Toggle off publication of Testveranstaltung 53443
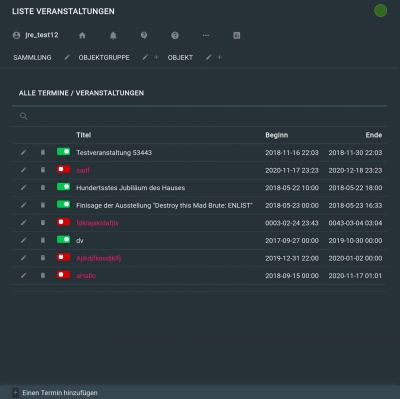This screenshot has height=399, width=400. [63, 152]
